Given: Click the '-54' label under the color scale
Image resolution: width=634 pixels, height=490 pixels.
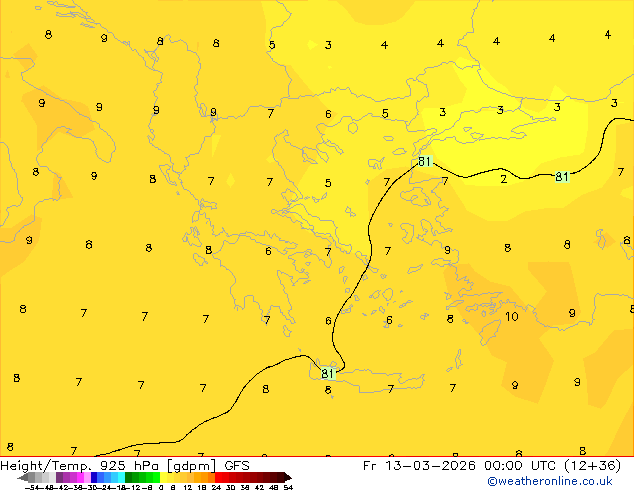Looking at the screenshot, I should [32, 488].
